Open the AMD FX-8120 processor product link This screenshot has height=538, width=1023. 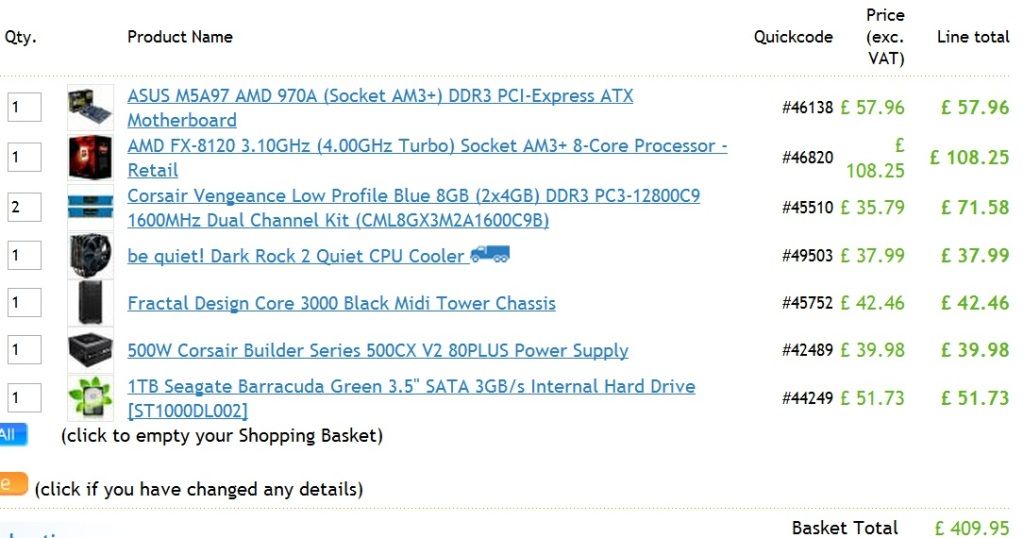[427, 158]
